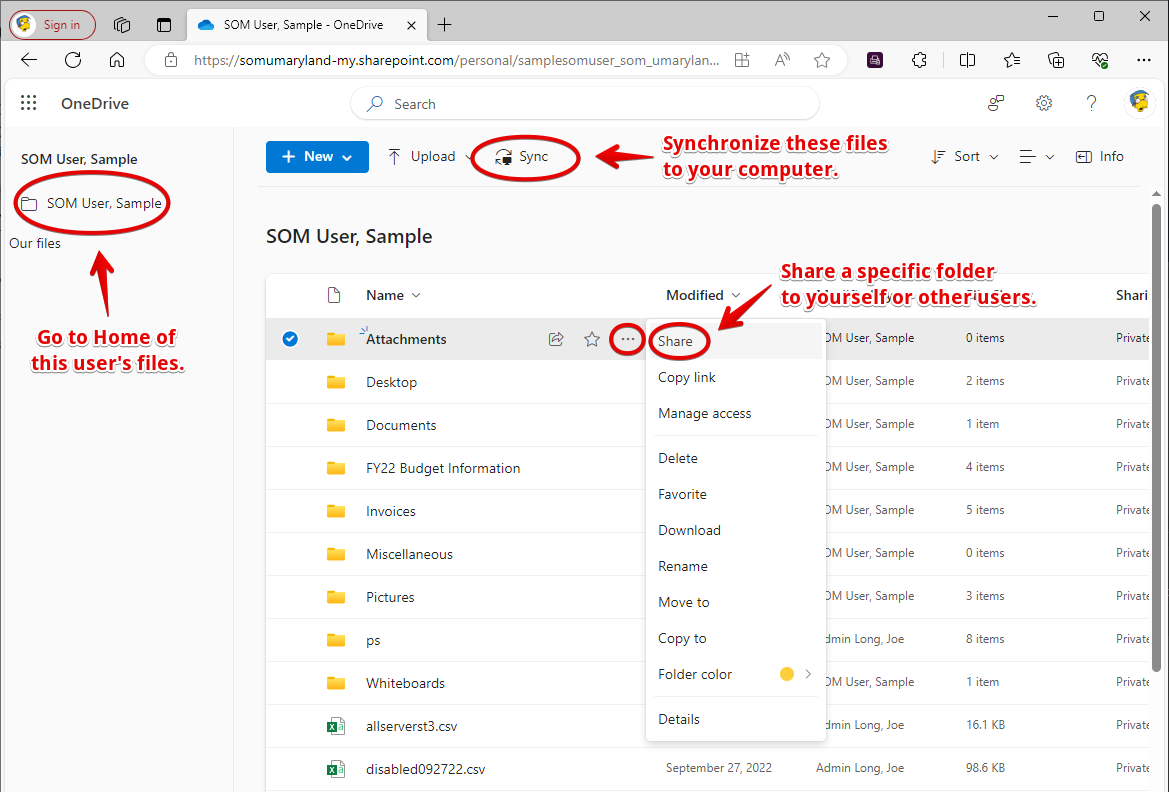1169x792 pixels.
Task: Favorite the Attachments folder with star icon
Action: point(592,339)
